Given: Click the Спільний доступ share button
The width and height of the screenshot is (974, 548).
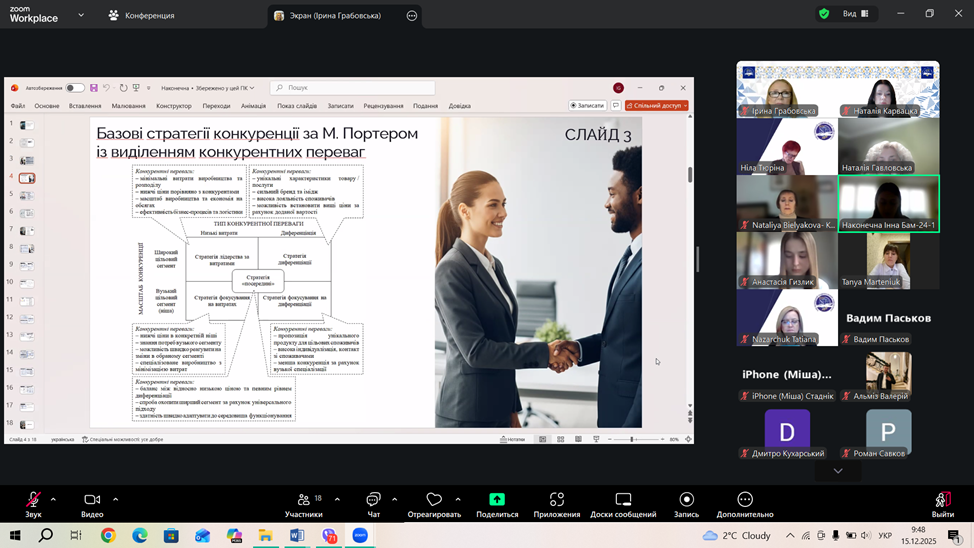Looking at the screenshot, I should pyautogui.click(x=656, y=105).
